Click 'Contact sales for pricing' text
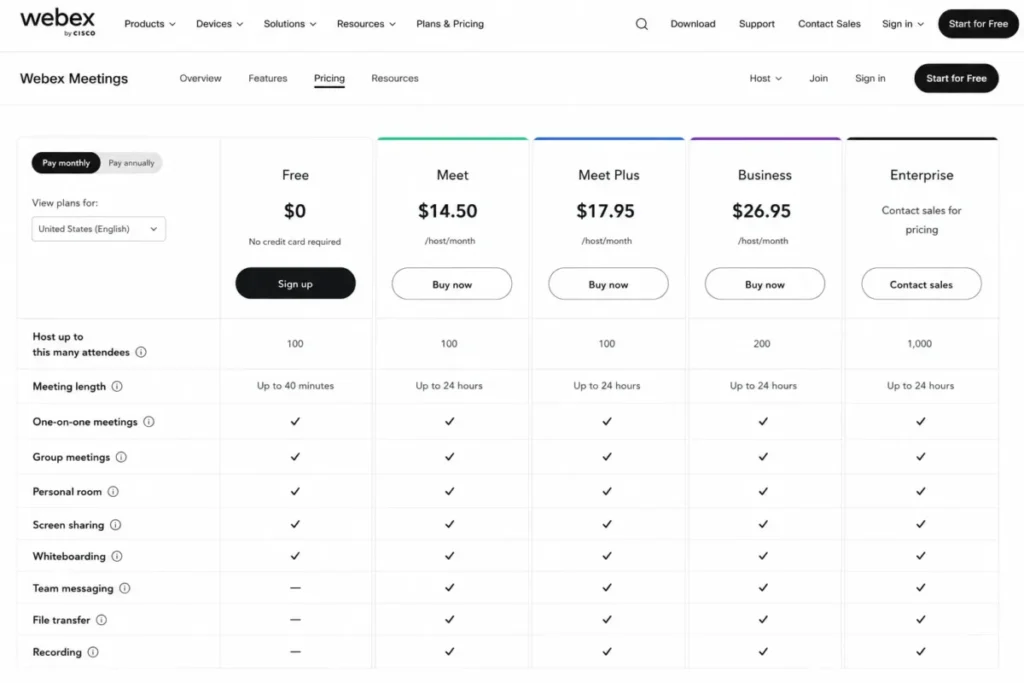 point(921,220)
